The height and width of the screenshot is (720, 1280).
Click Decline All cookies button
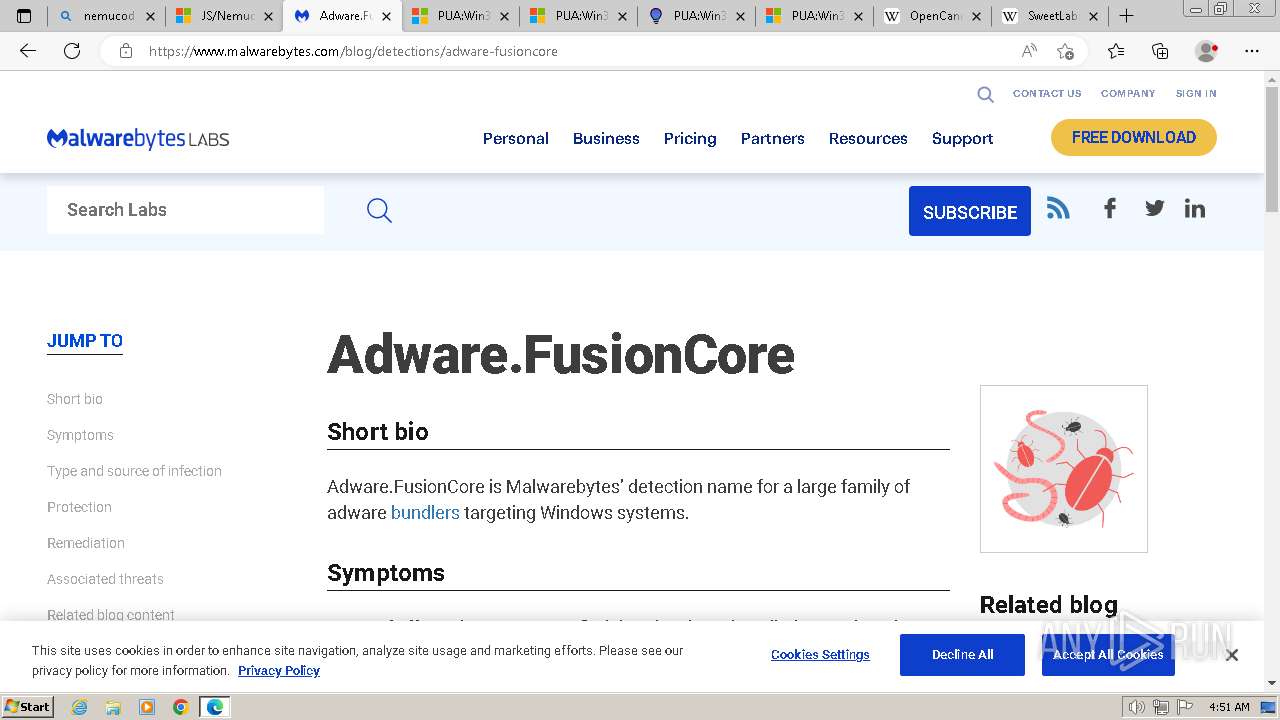(962, 655)
